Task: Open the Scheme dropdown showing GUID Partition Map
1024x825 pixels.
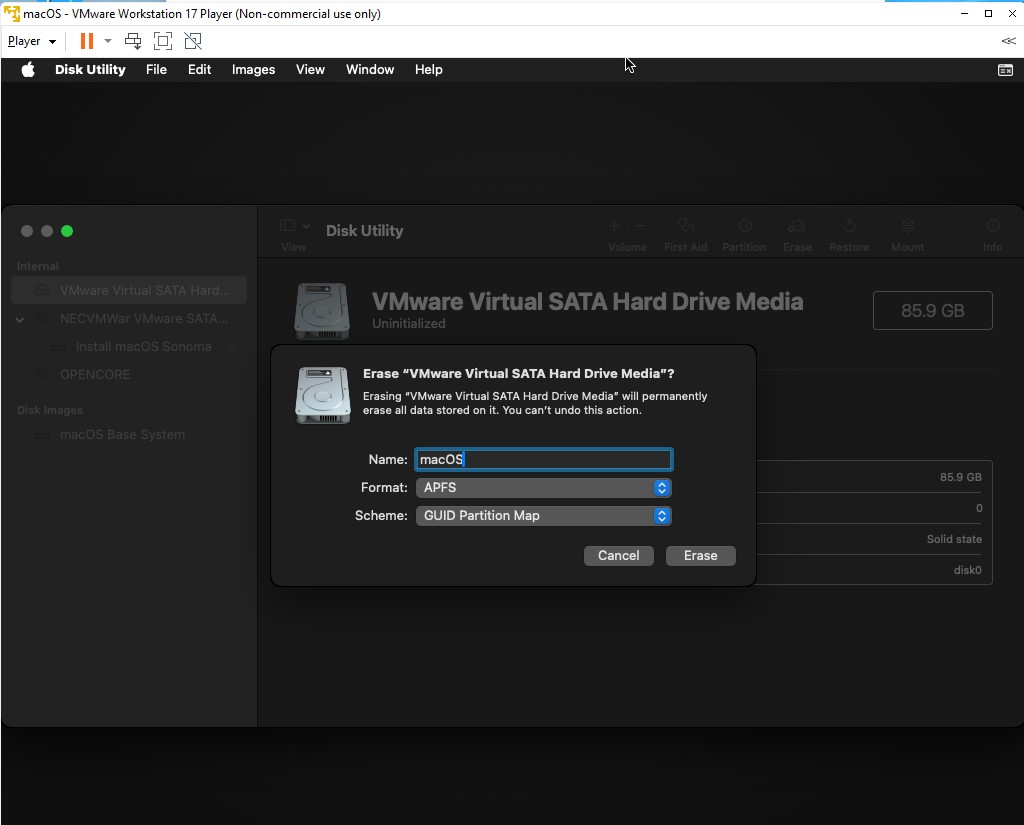Action: (543, 516)
